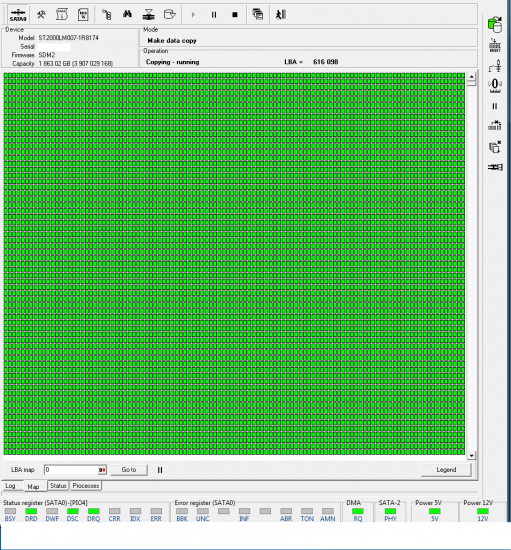
Task: Click the power switch circuit icon
Action: tap(495, 66)
